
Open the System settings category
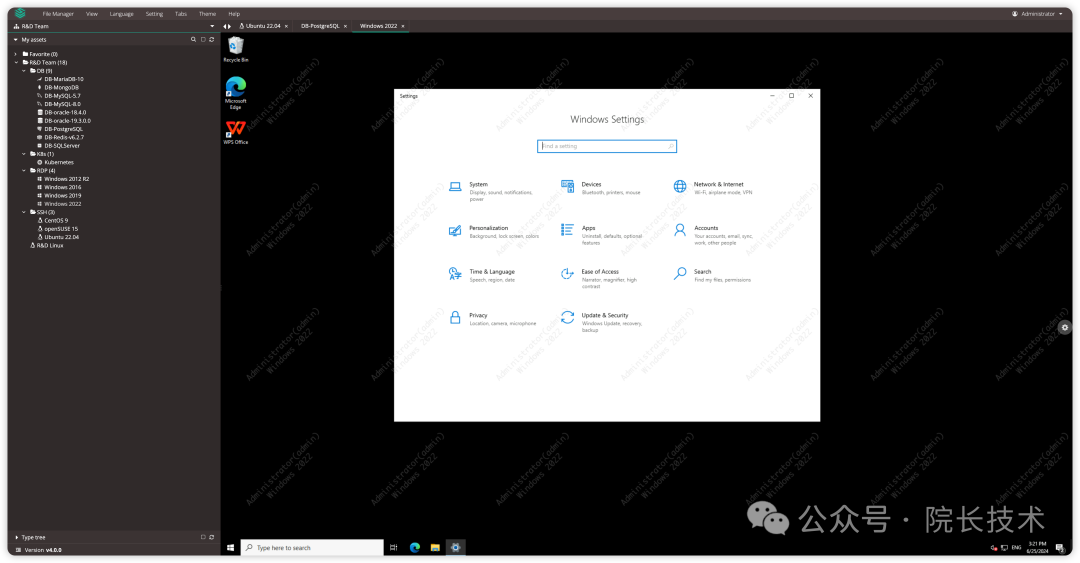click(x=492, y=191)
